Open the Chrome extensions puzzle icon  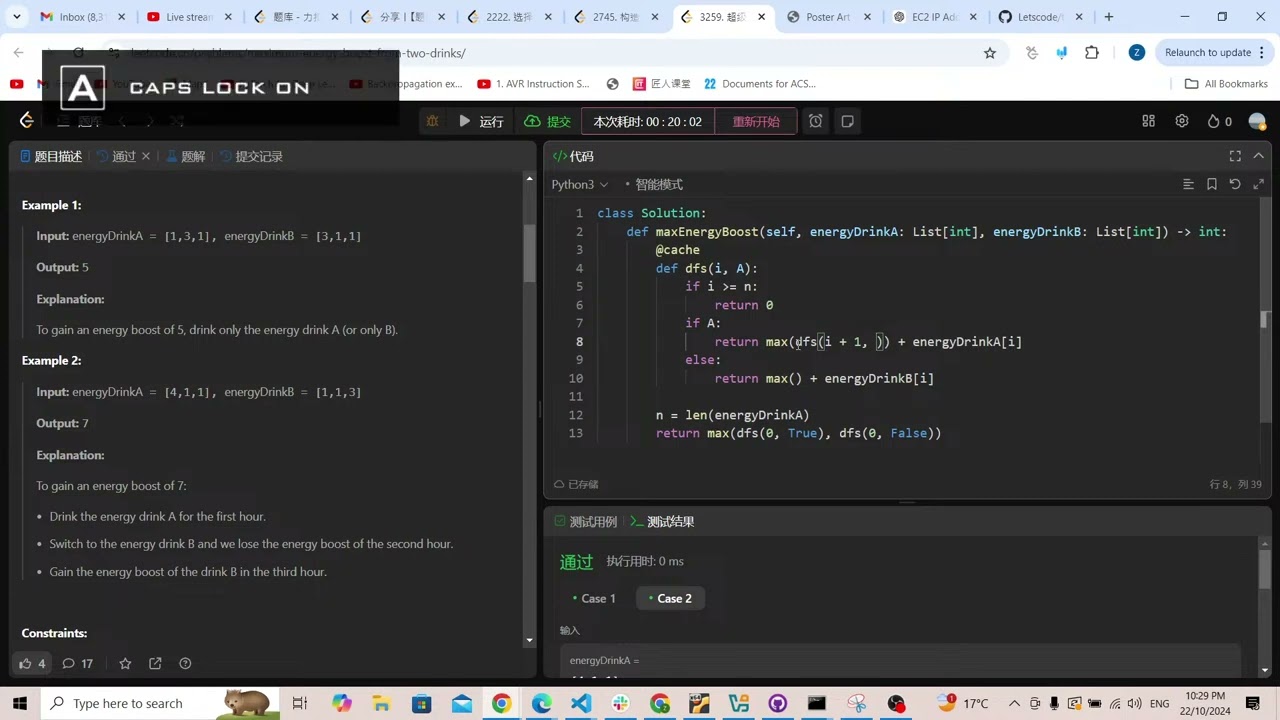coord(1092,53)
